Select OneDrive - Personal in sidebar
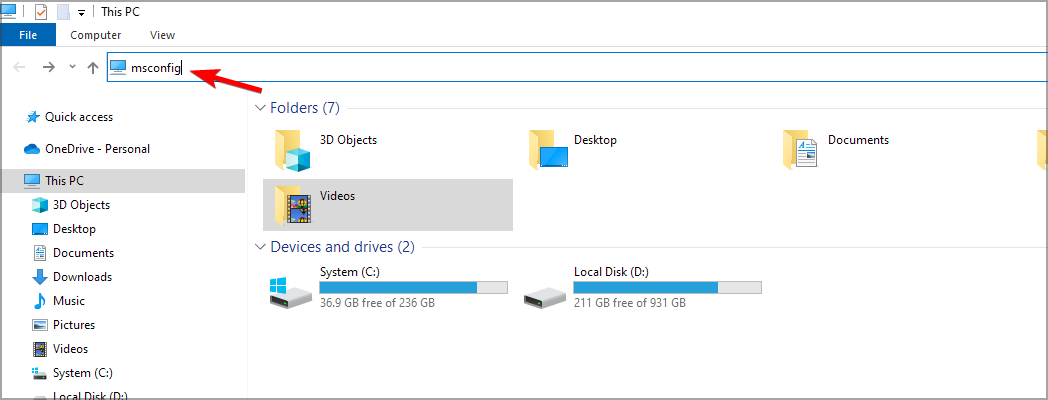Image resolution: width=1048 pixels, height=400 pixels. 97,149
